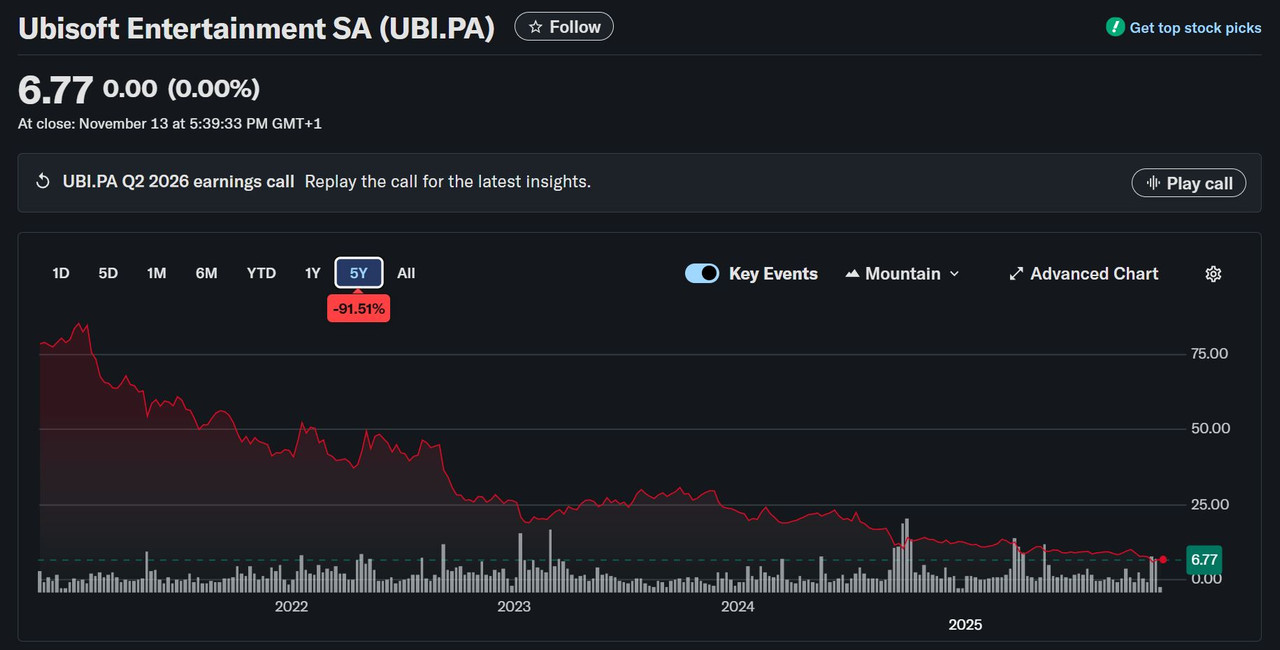Screen dimensions: 1280x650
Task: Click the 25.00 price axis label
Action: [1209, 504]
